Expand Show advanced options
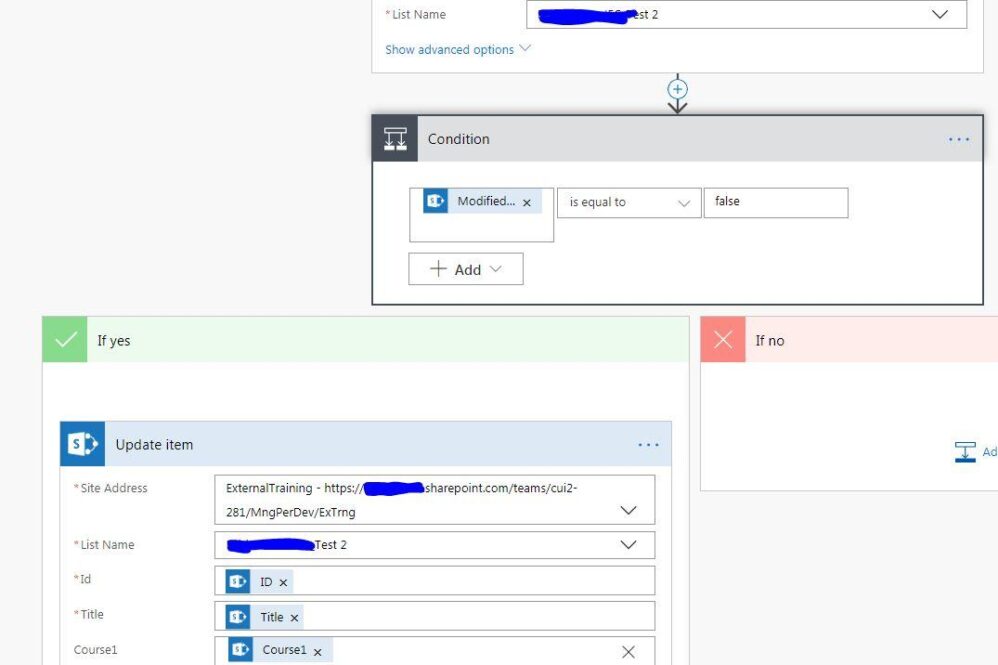Viewport: 998px width, 665px height. click(458, 49)
